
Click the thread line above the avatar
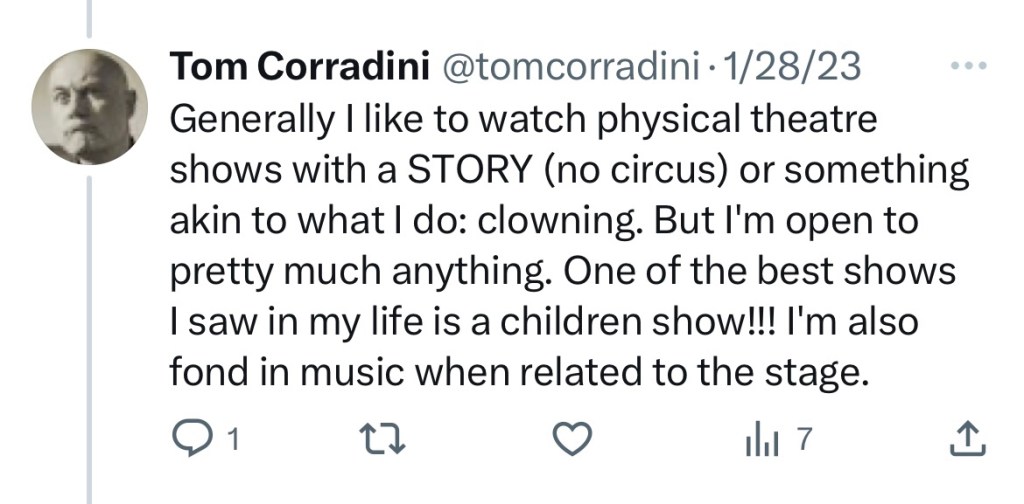(89, 20)
